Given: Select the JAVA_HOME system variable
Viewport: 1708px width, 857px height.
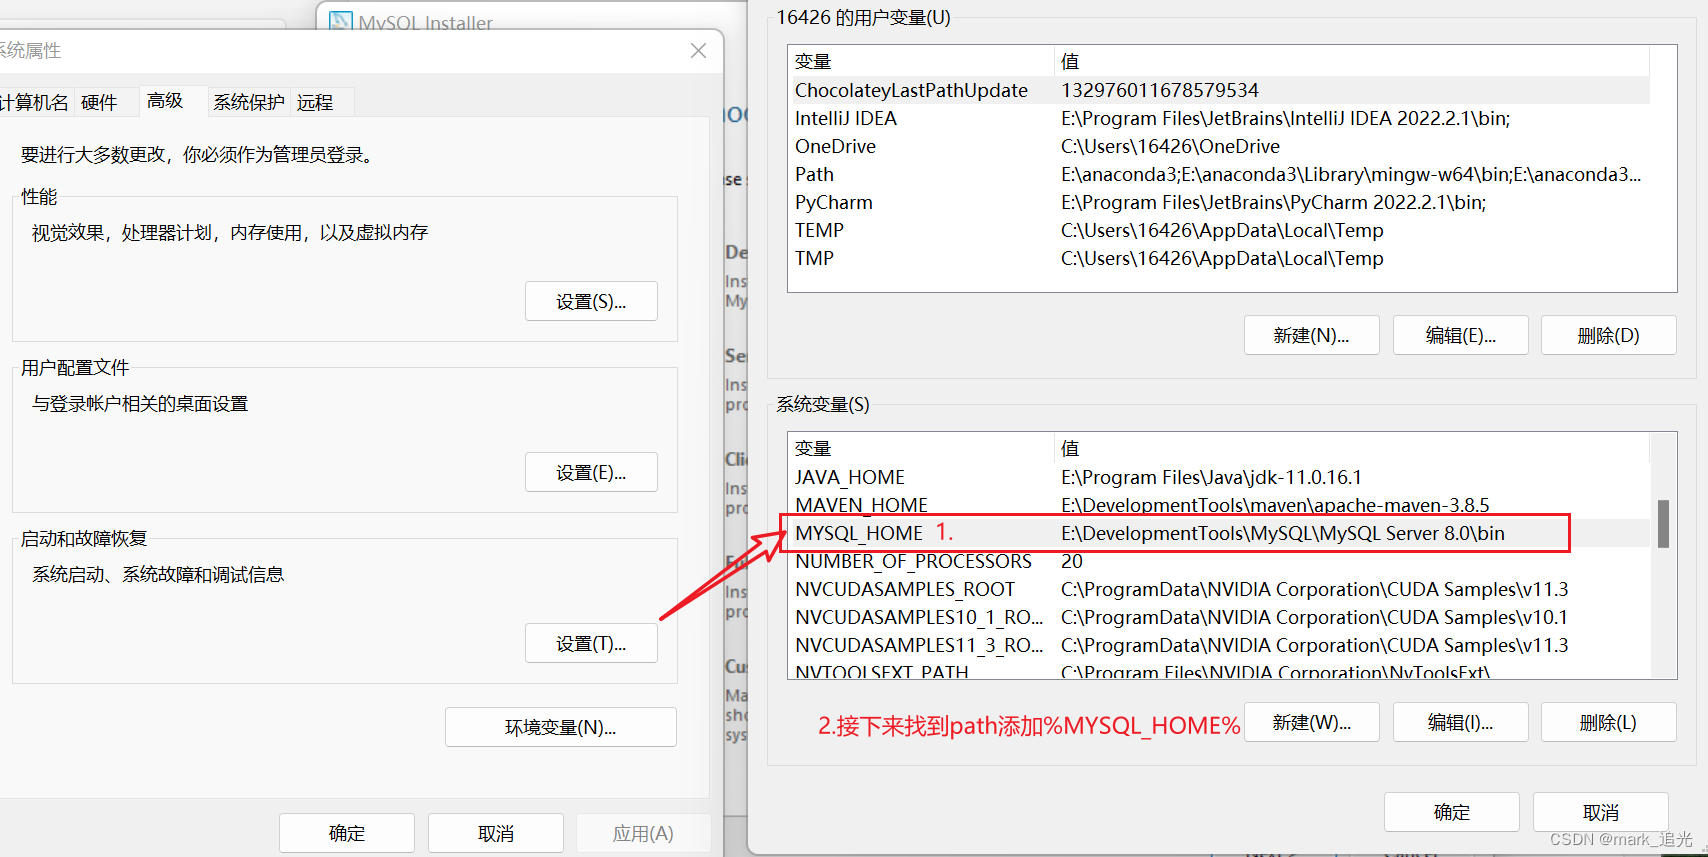Looking at the screenshot, I should 1219,477.
